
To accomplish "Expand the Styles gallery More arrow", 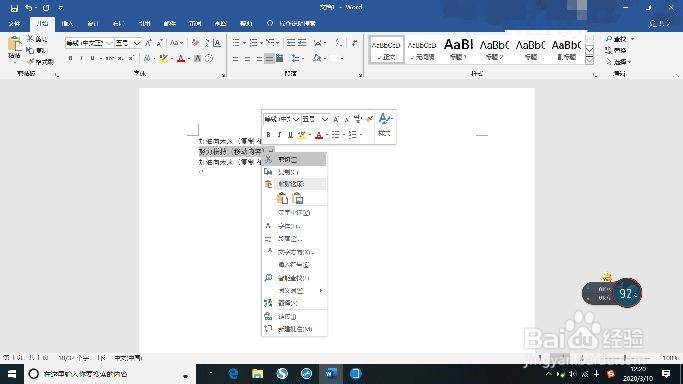I will click(x=589, y=61).
